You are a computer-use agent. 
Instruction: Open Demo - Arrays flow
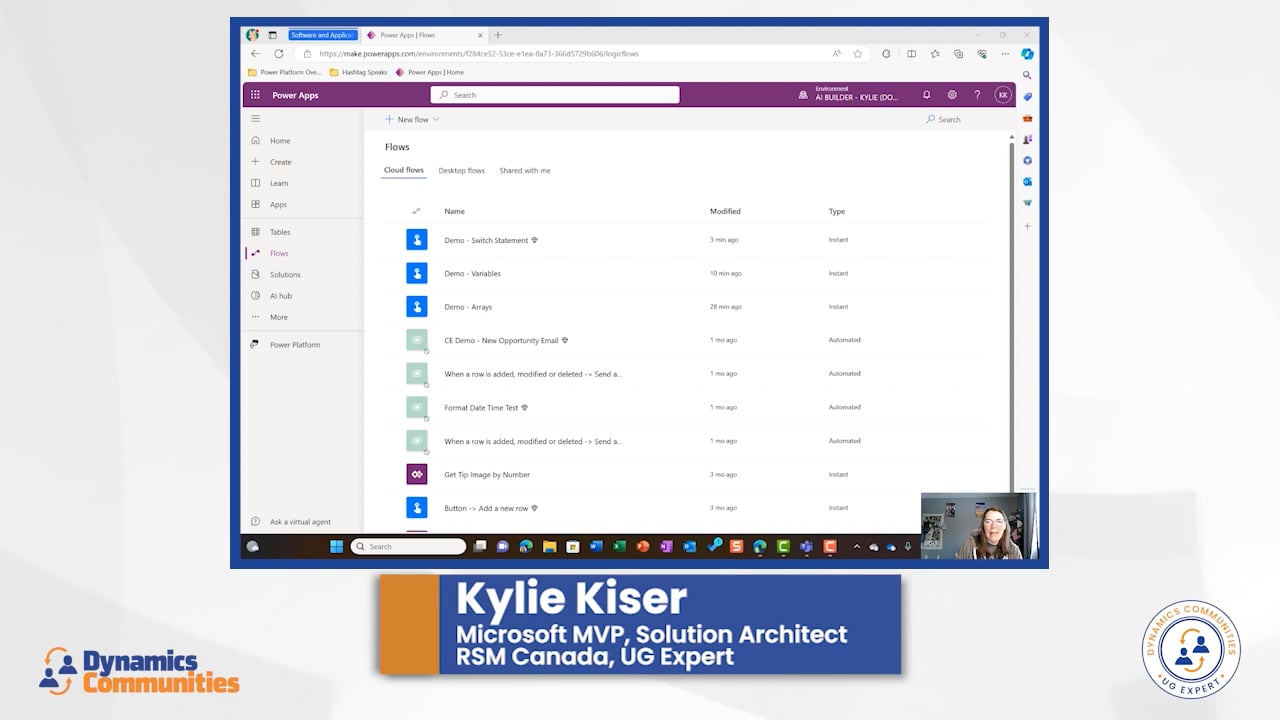(x=468, y=307)
